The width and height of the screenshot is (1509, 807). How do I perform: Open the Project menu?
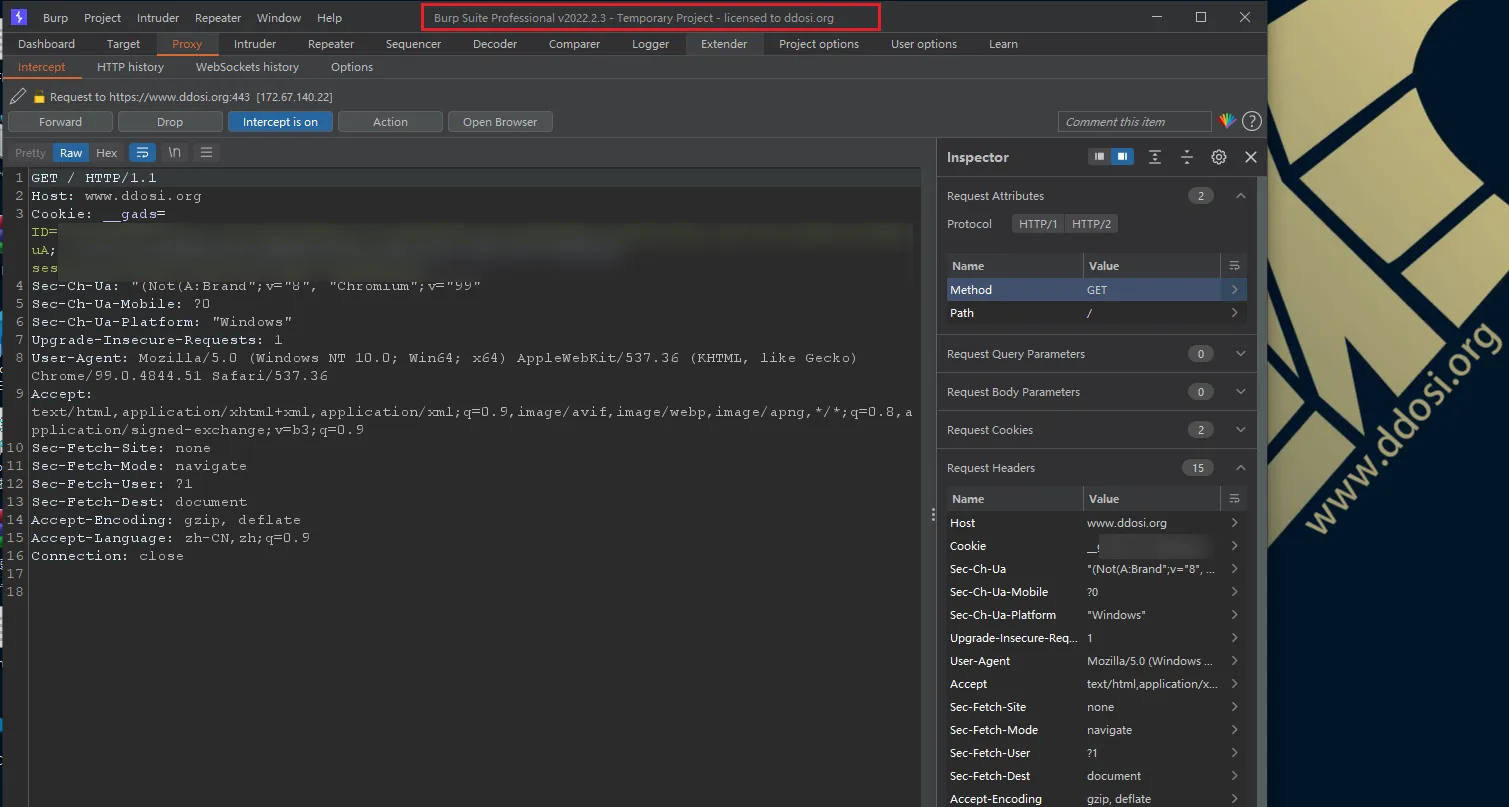[x=102, y=18]
